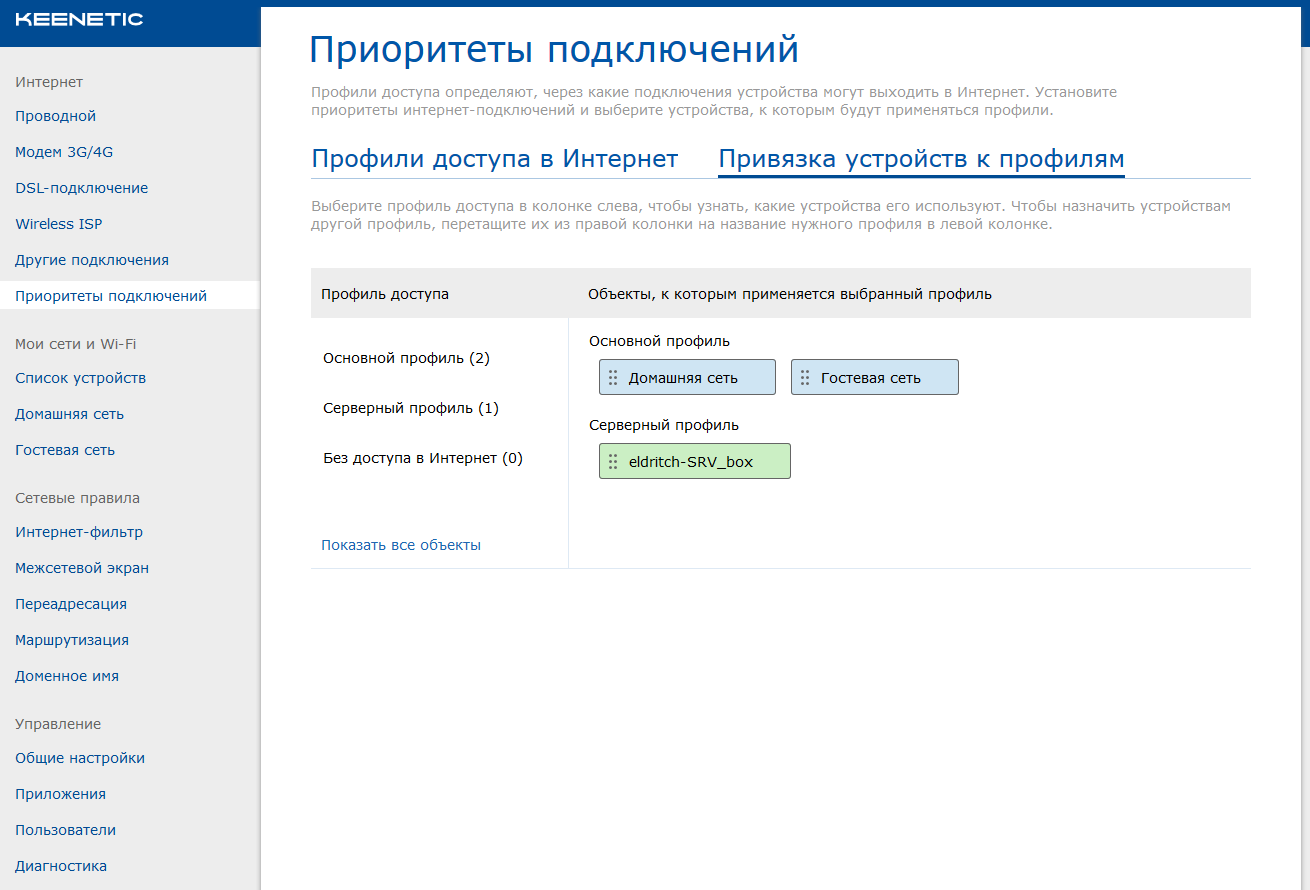Go to DSL-подключение page
1310x890 pixels.
[x=81, y=188]
